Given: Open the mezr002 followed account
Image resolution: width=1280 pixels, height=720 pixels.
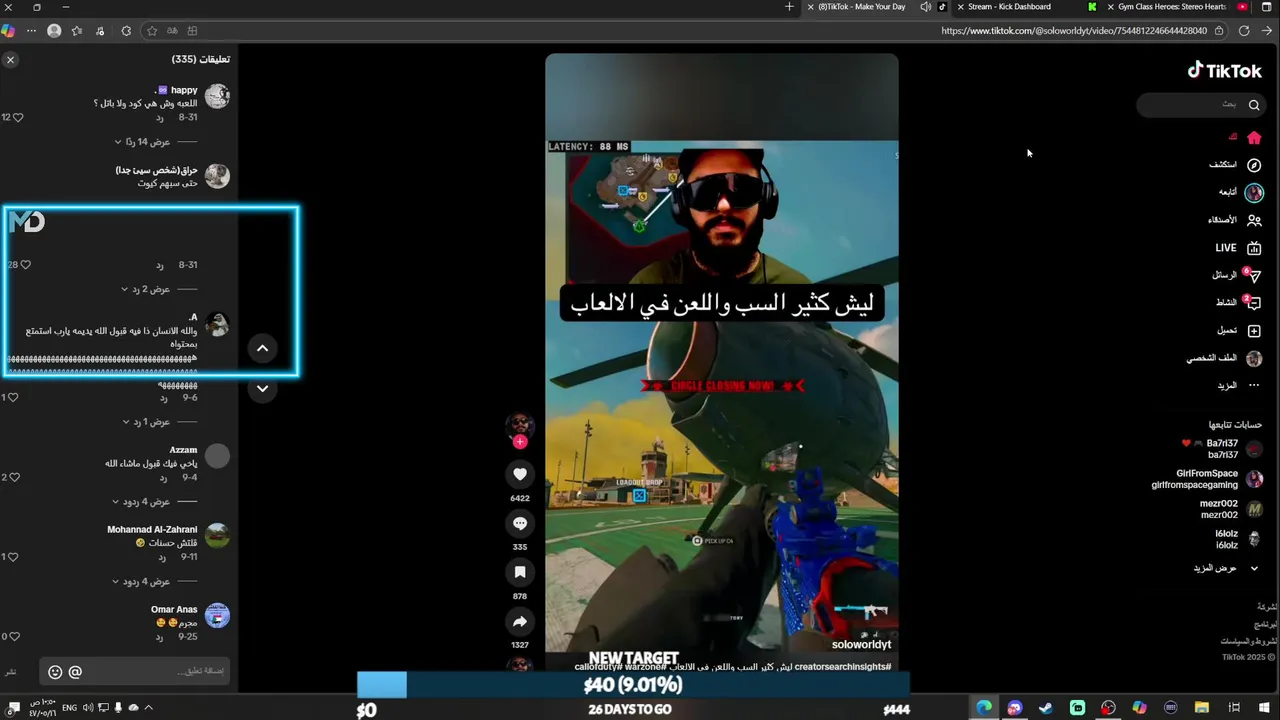Looking at the screenshot, I should coord(1231,509).
